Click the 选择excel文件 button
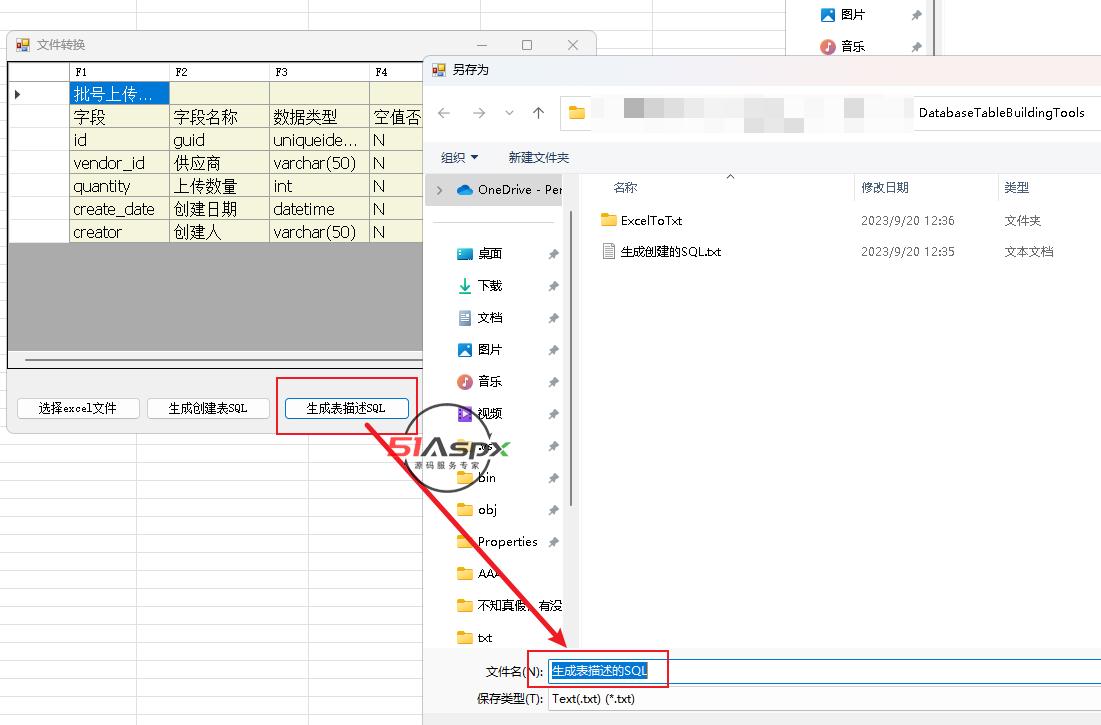1101x725 pixels. click(78, 408)
